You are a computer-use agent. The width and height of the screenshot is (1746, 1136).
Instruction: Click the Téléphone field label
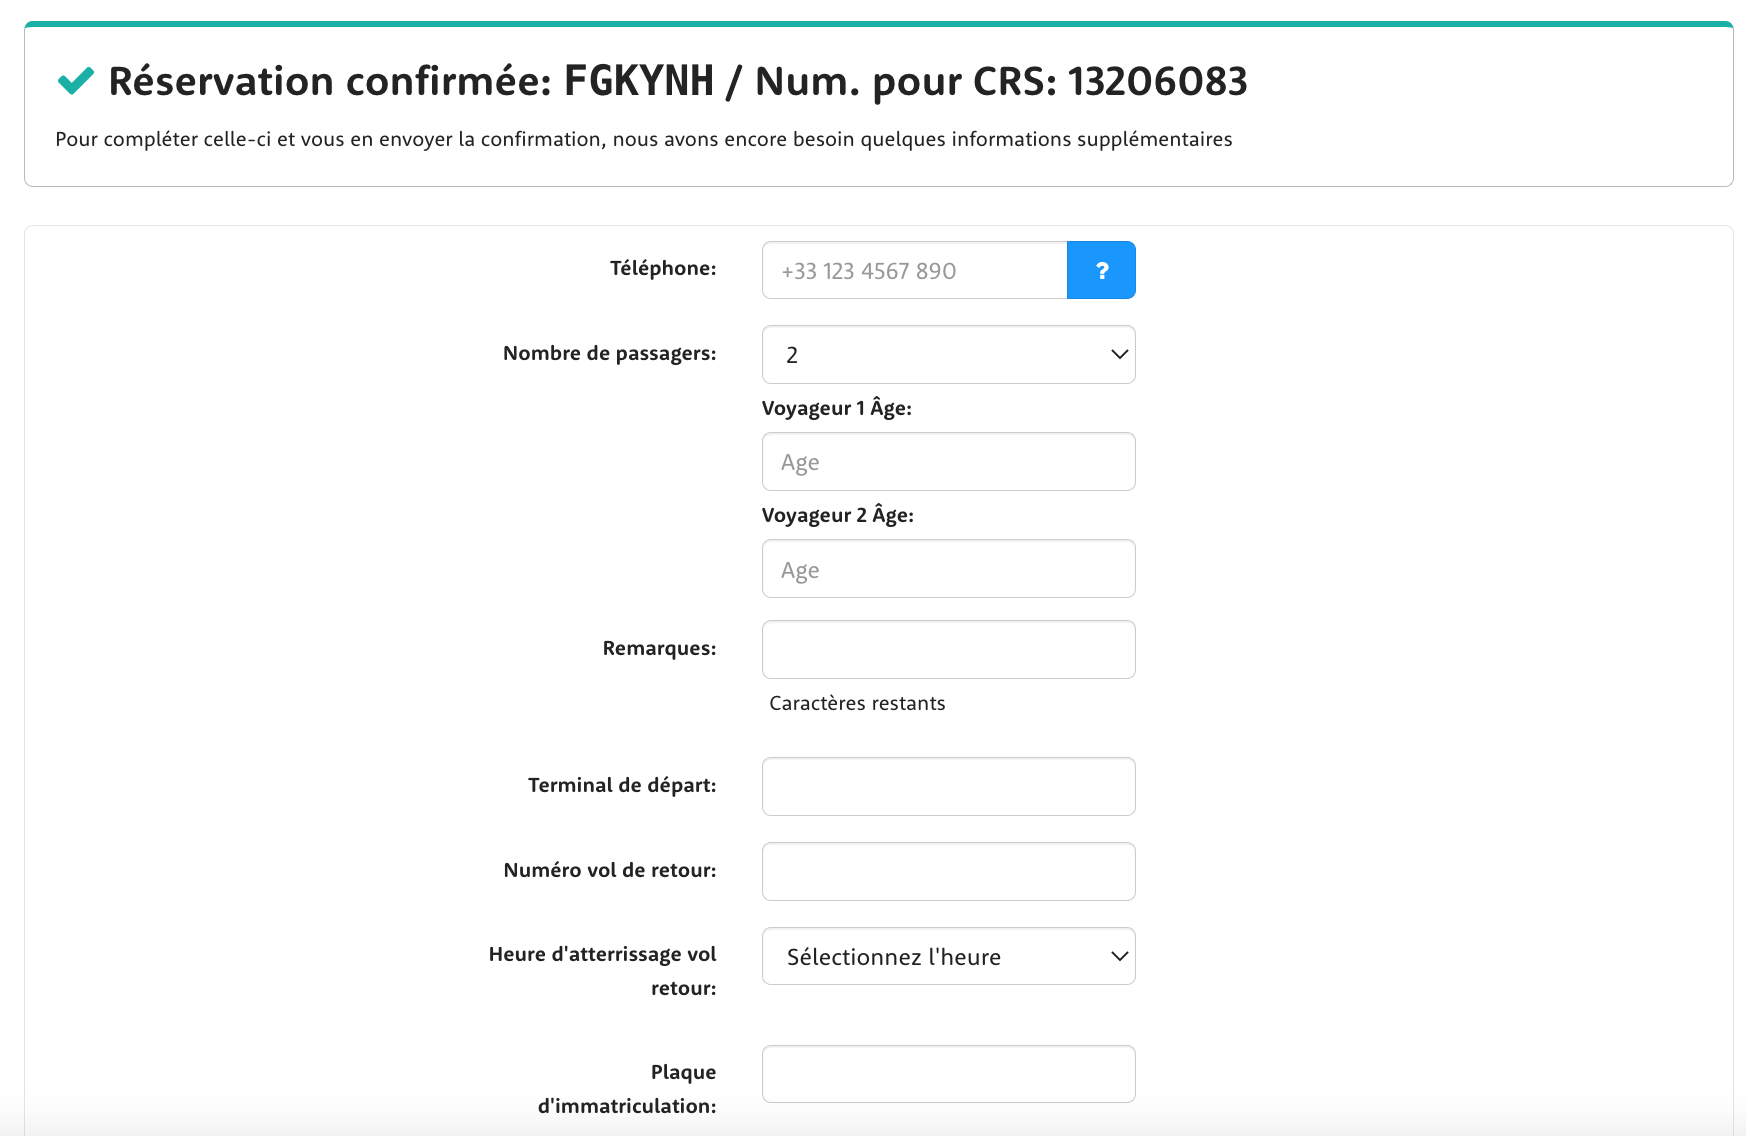tap(663, 268)
